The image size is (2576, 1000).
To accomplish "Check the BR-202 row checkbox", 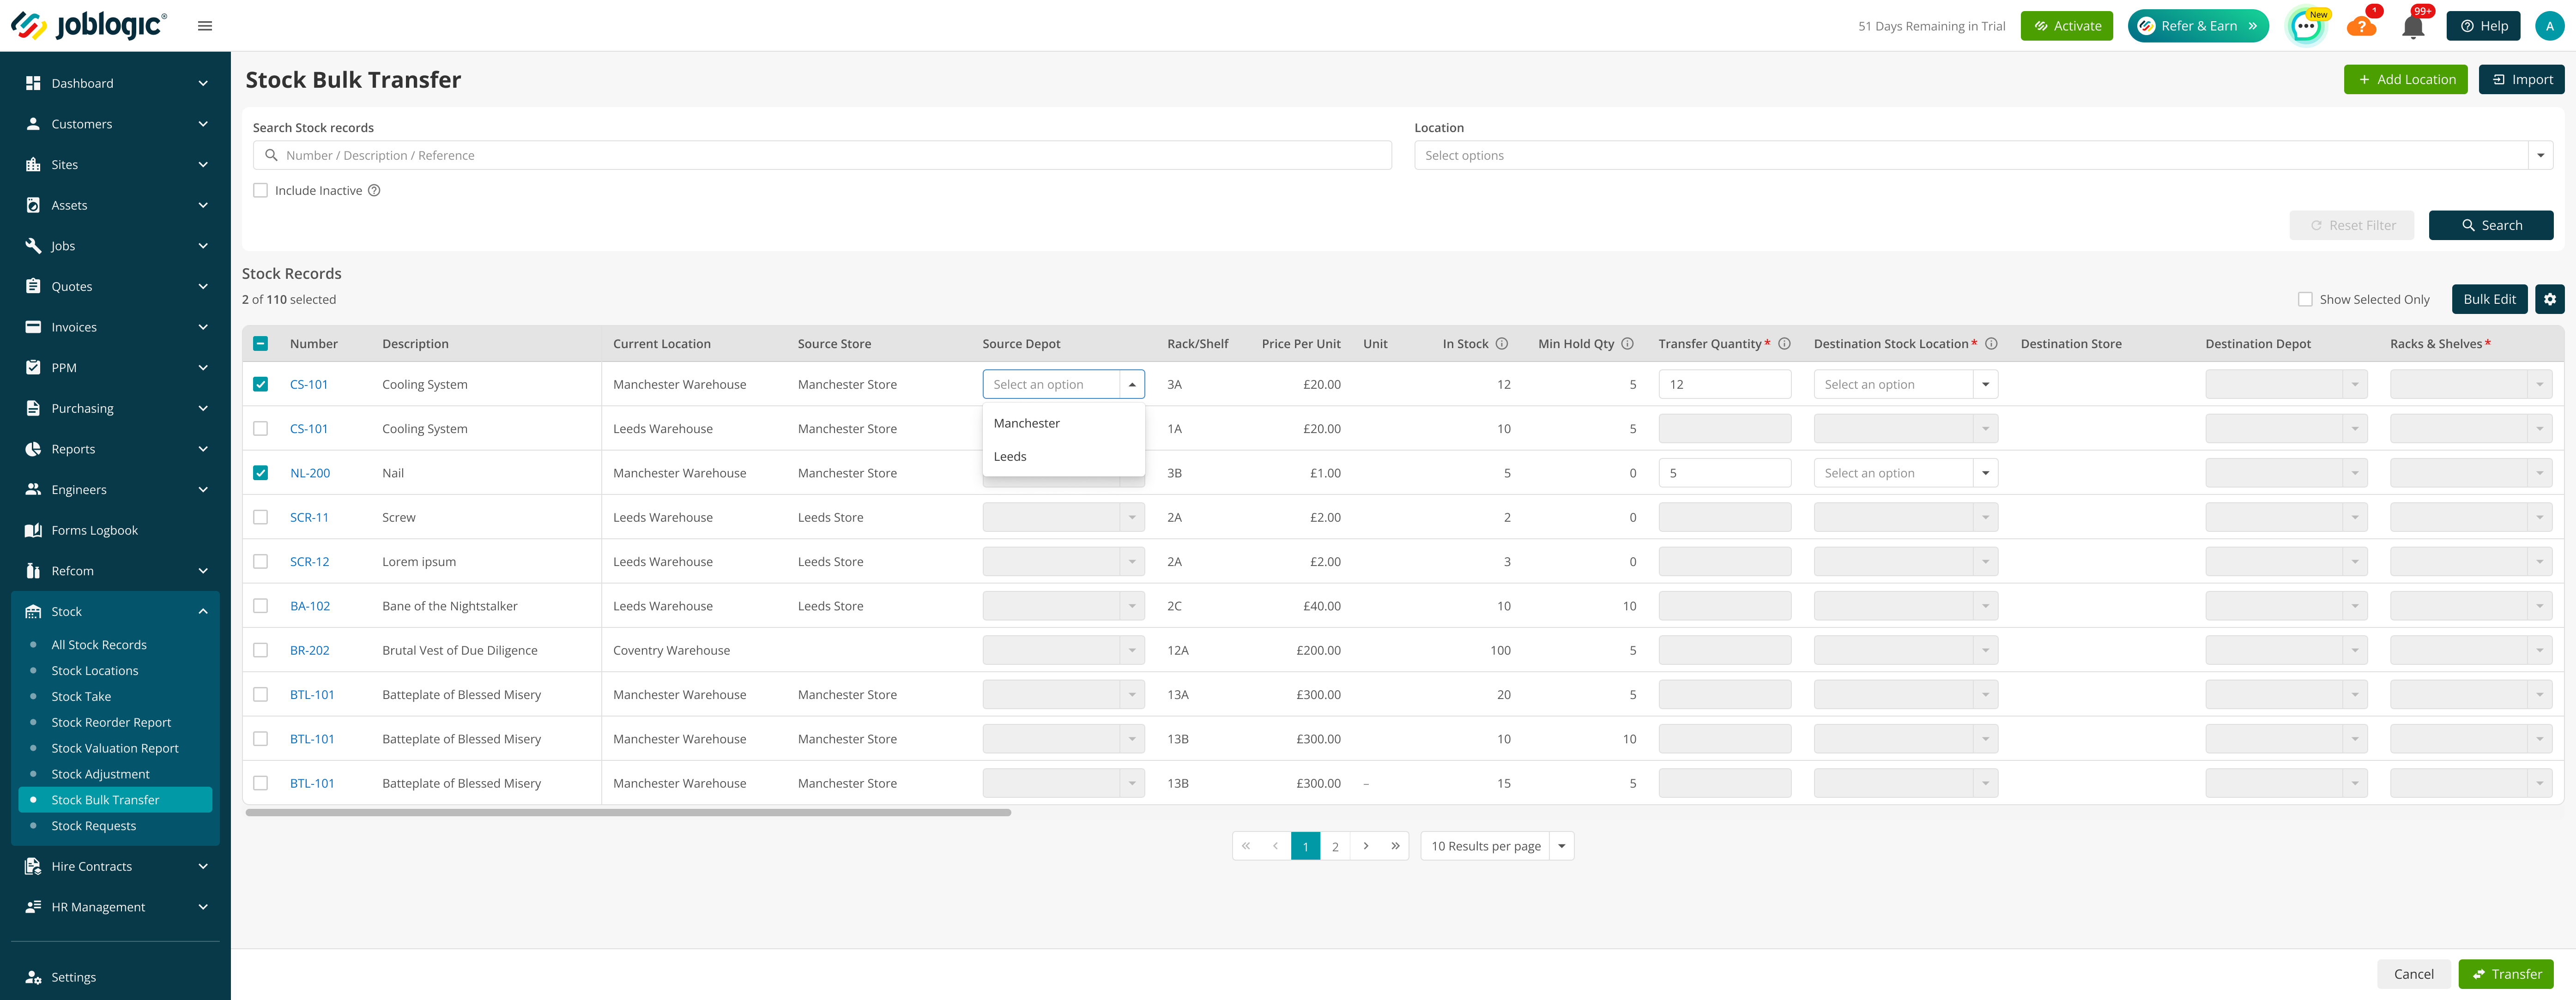I will (260, 650).
